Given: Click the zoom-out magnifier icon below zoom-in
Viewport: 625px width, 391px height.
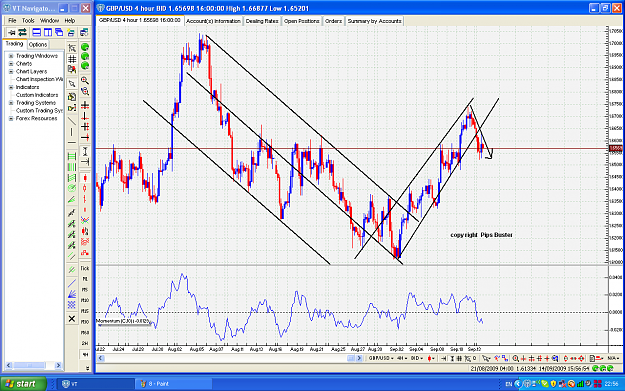Looking at the screenshot, I should 85,91.
